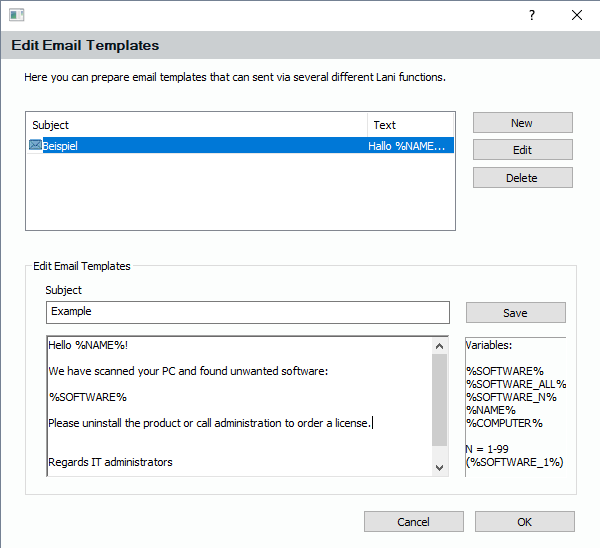Click the 'Hello %NAME%!' line in the message body
Viewport: 600px width, 548px height.
coord(89,346)
